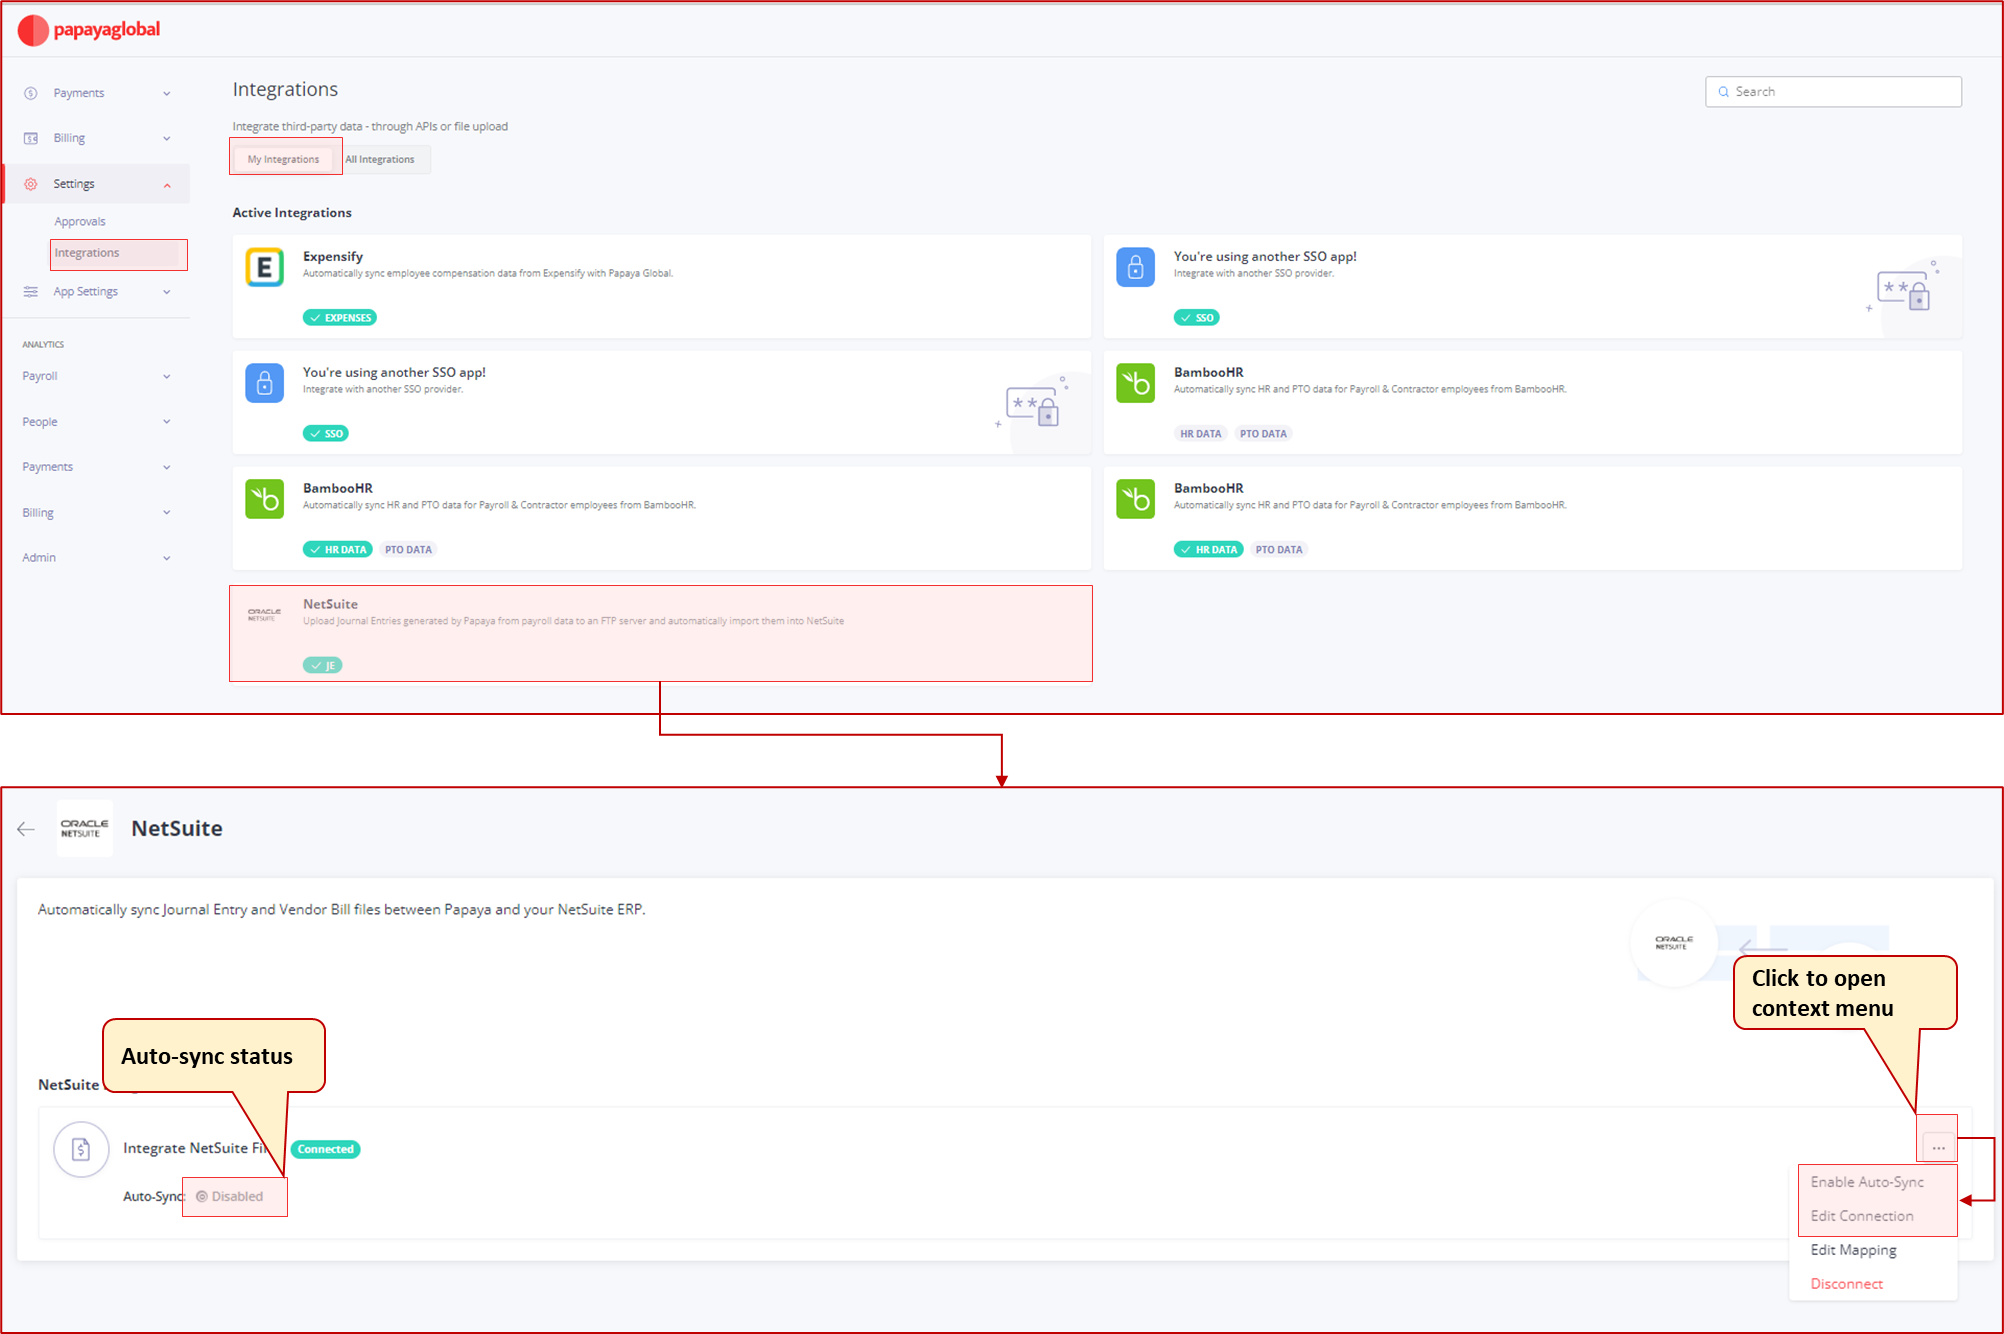Click inside the Search field
The height and width of the screenshot is (1334, 2004).
click(1833, 91)
